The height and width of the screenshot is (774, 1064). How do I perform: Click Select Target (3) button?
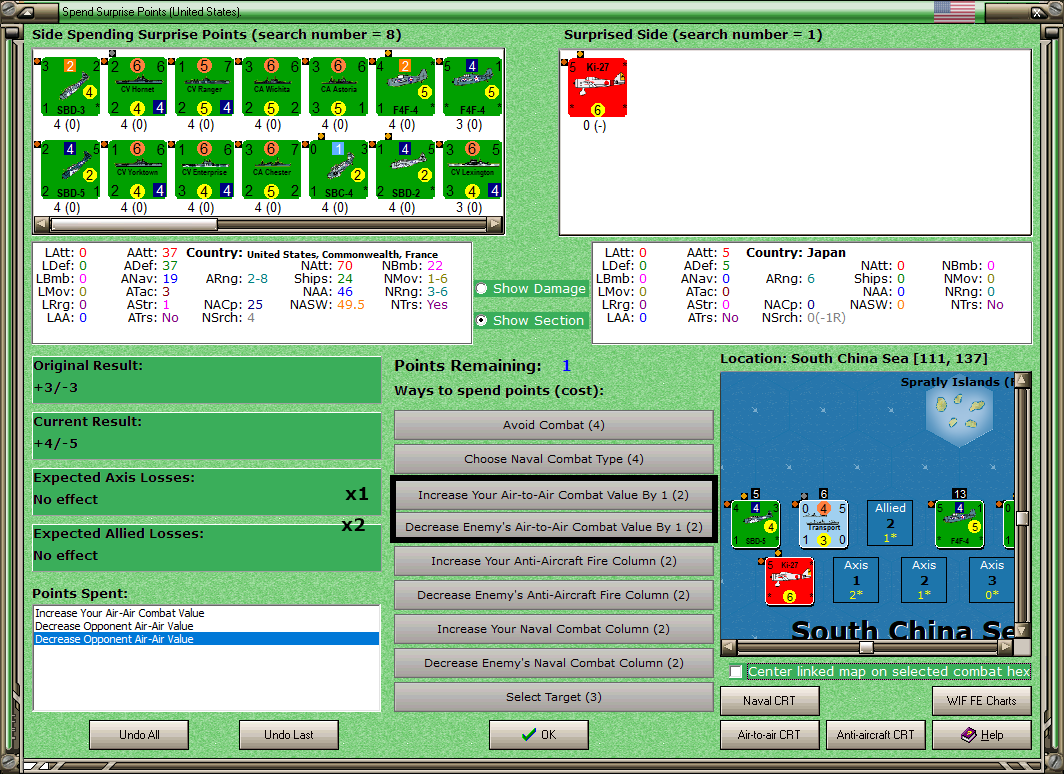coord(554,697)
